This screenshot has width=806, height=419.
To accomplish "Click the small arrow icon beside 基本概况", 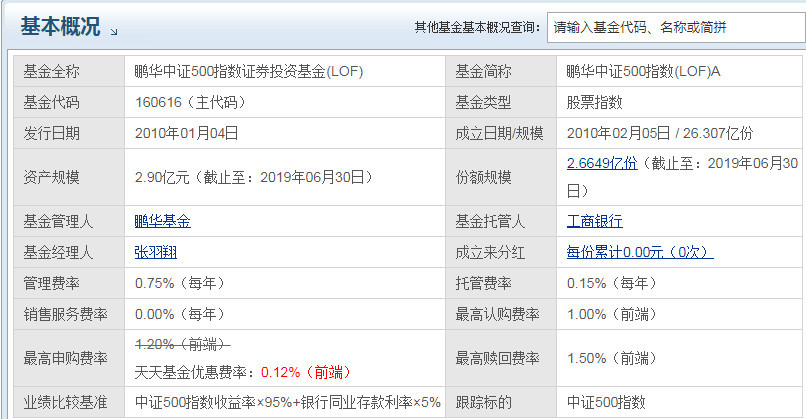I will [114, 32].
